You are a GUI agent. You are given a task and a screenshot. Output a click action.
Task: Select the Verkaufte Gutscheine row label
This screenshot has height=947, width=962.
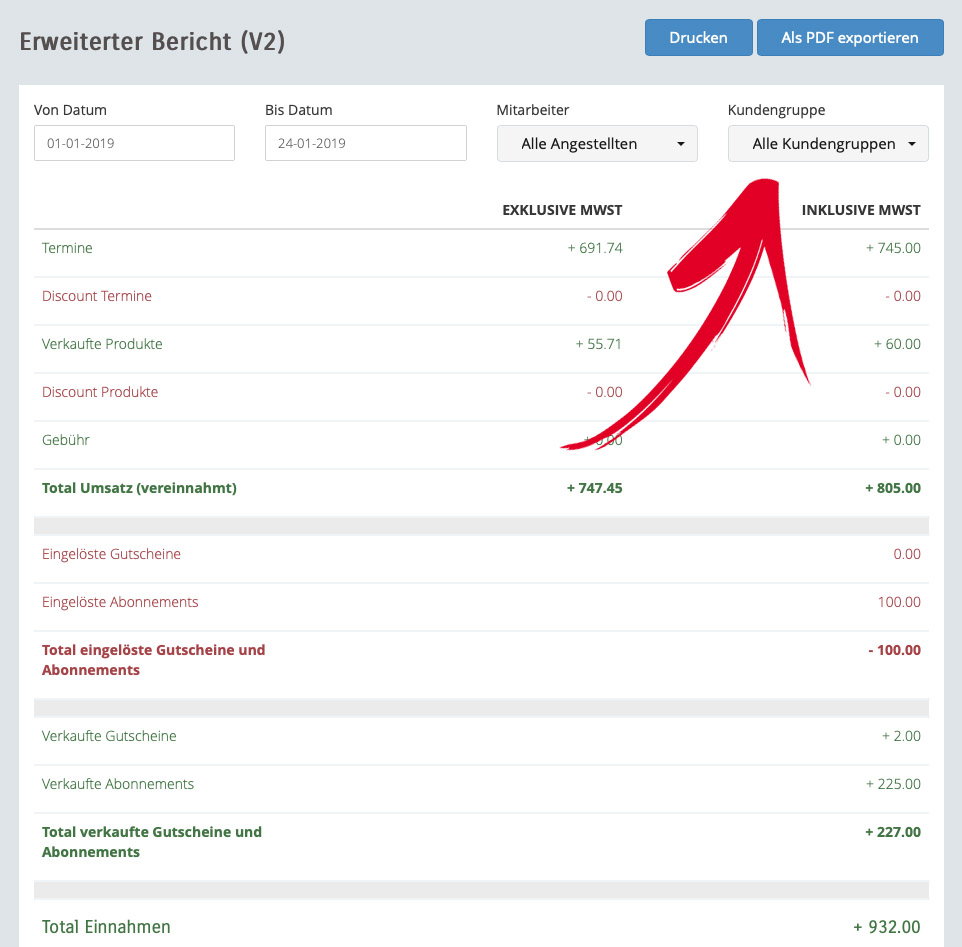(x=109, y=736)
